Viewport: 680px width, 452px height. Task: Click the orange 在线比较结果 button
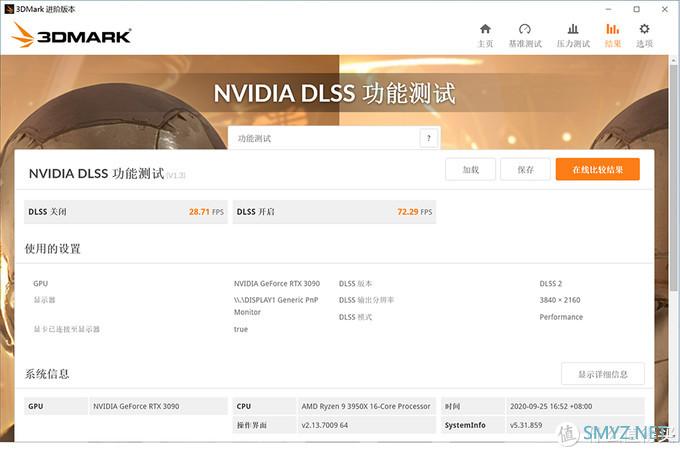click(598, 169)
